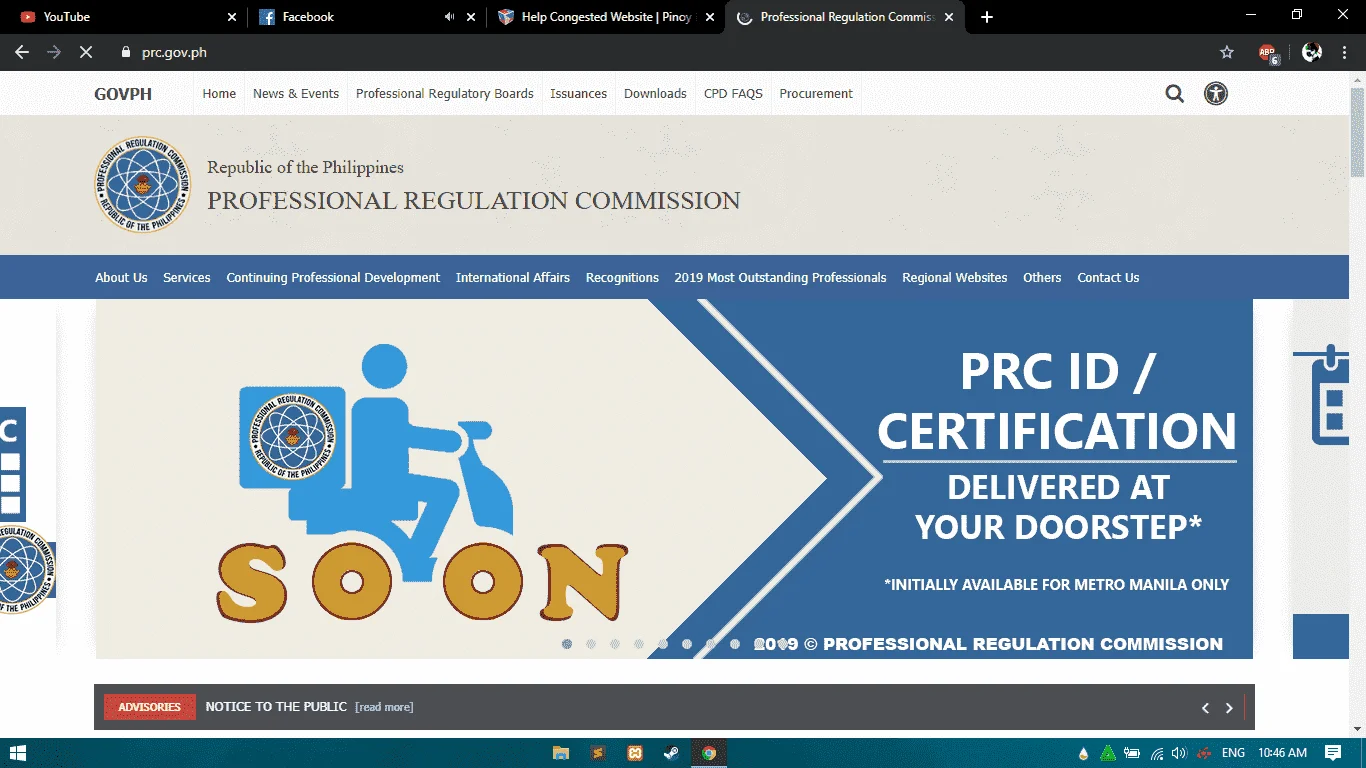Open the 10:46 AM clock calendar

(1283, 753)
